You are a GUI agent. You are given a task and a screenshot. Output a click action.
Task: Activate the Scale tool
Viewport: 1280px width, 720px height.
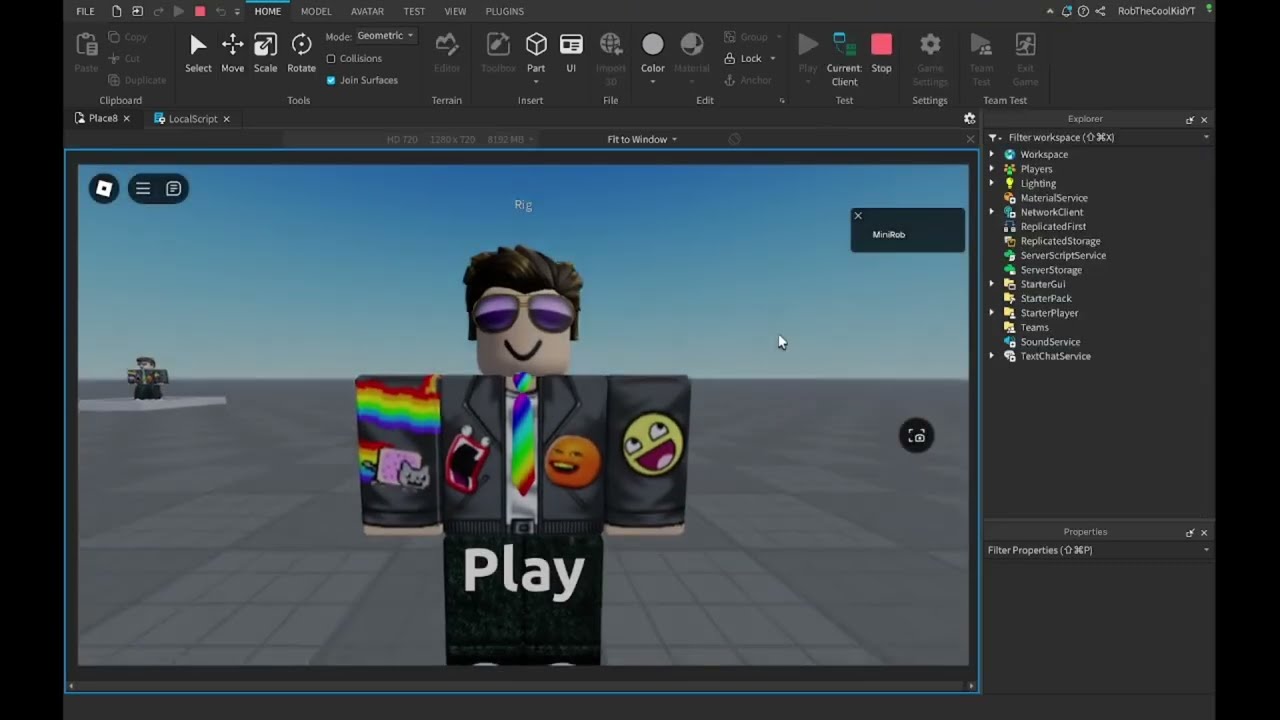pyautogui.click(x=265, y=45)
